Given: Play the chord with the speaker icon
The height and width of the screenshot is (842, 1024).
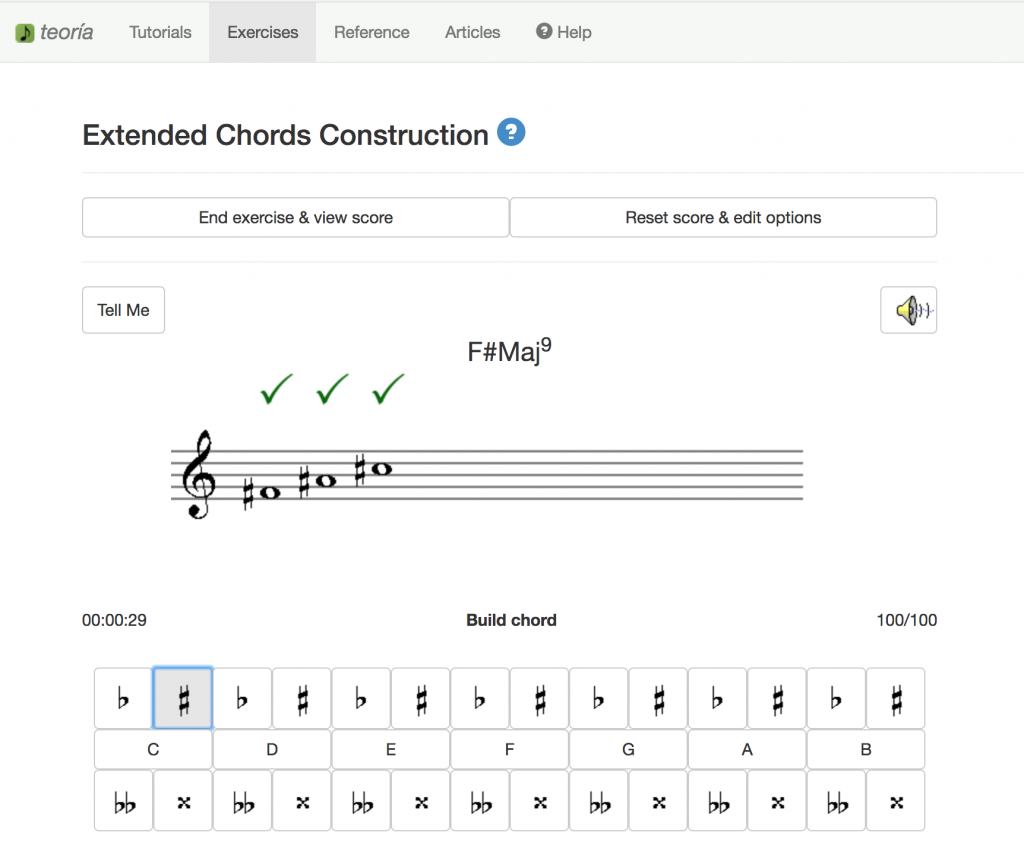Looking at the screenshot, I should coord(908,311).
